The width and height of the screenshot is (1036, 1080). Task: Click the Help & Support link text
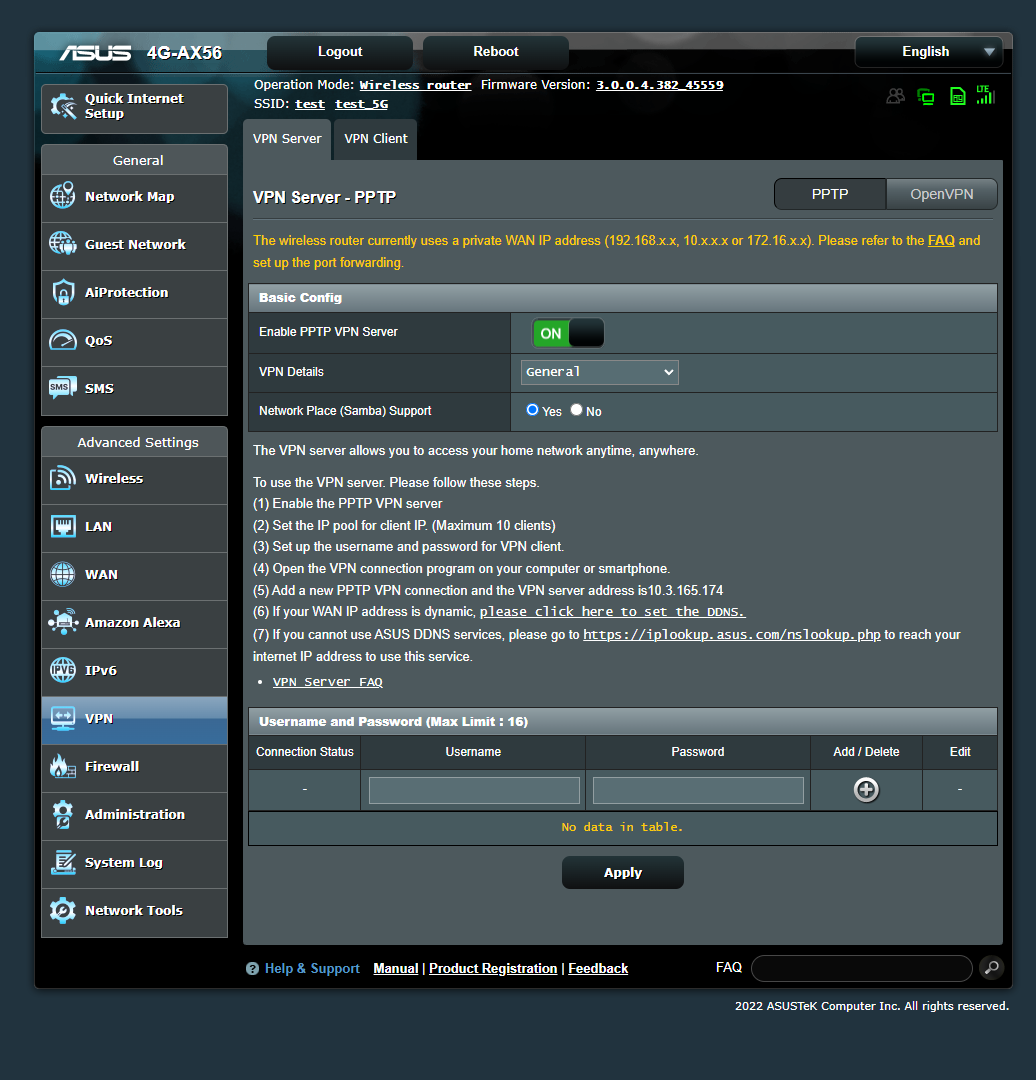click(312, 968)
